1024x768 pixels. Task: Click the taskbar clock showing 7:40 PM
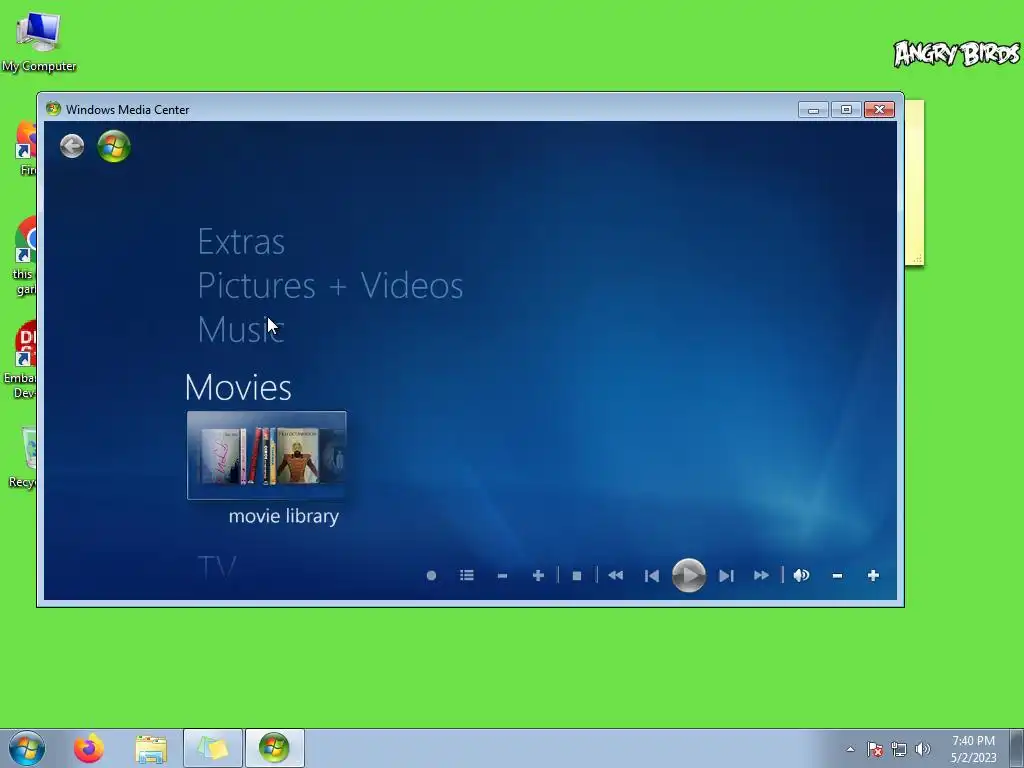973,749
